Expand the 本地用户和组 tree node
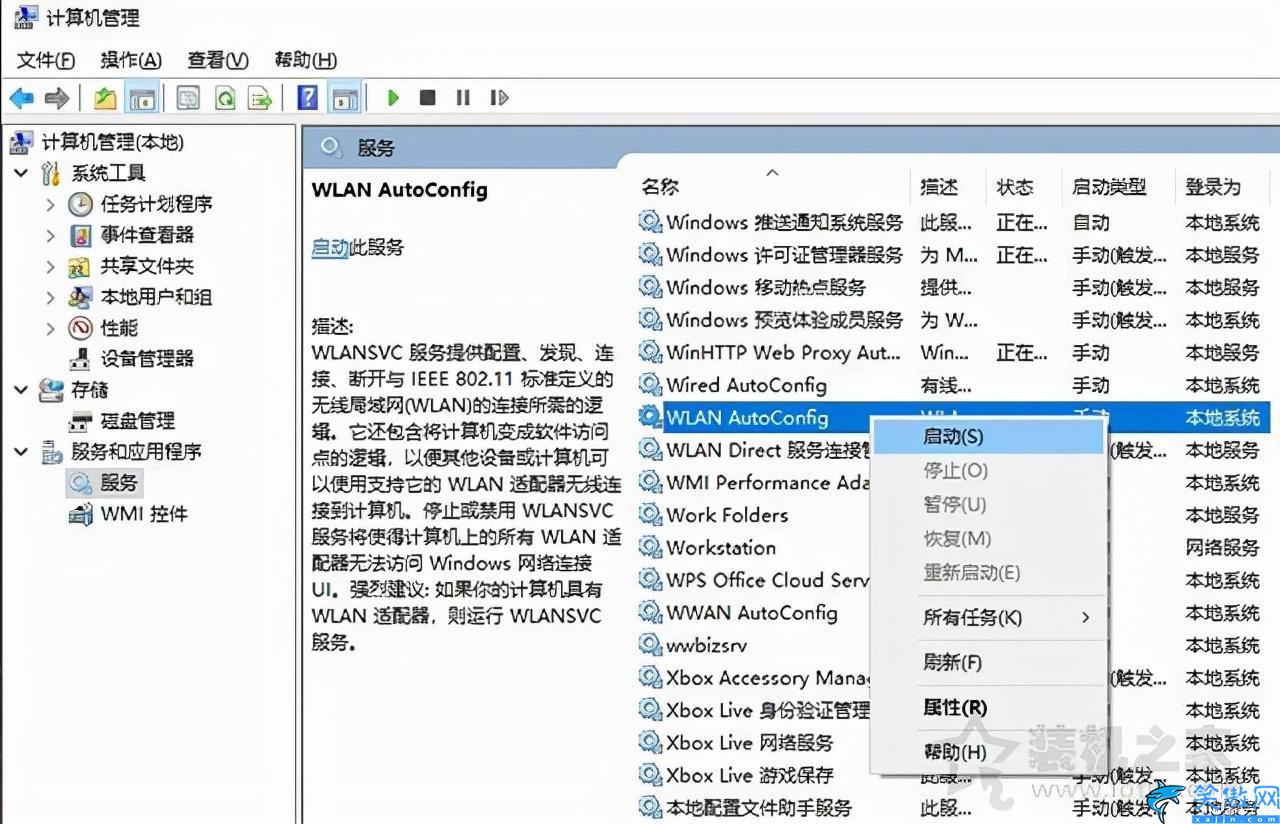The image size is (1280, 824). (x=51, y=298)
